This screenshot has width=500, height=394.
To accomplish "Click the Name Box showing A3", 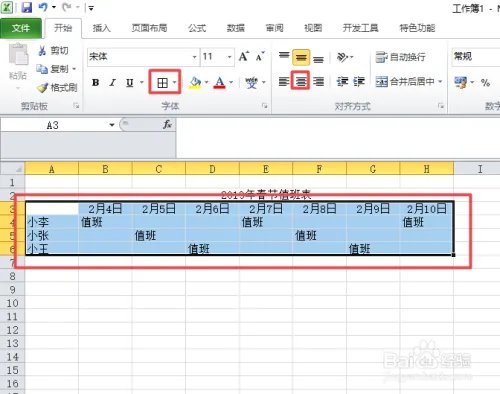I will point(53,125).
